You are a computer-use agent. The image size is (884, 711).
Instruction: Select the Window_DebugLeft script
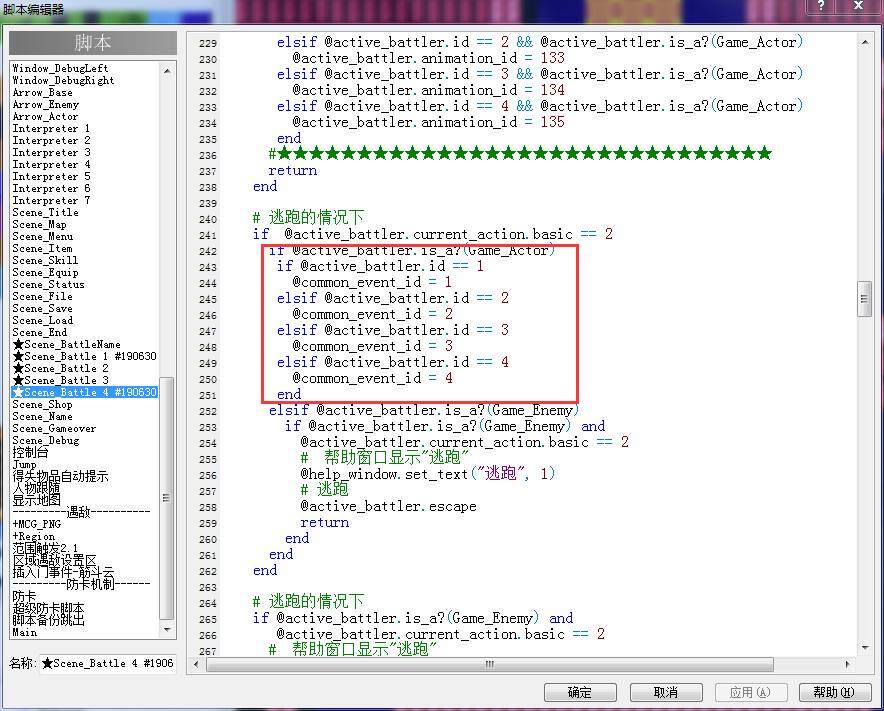click(x=60, y=68)
